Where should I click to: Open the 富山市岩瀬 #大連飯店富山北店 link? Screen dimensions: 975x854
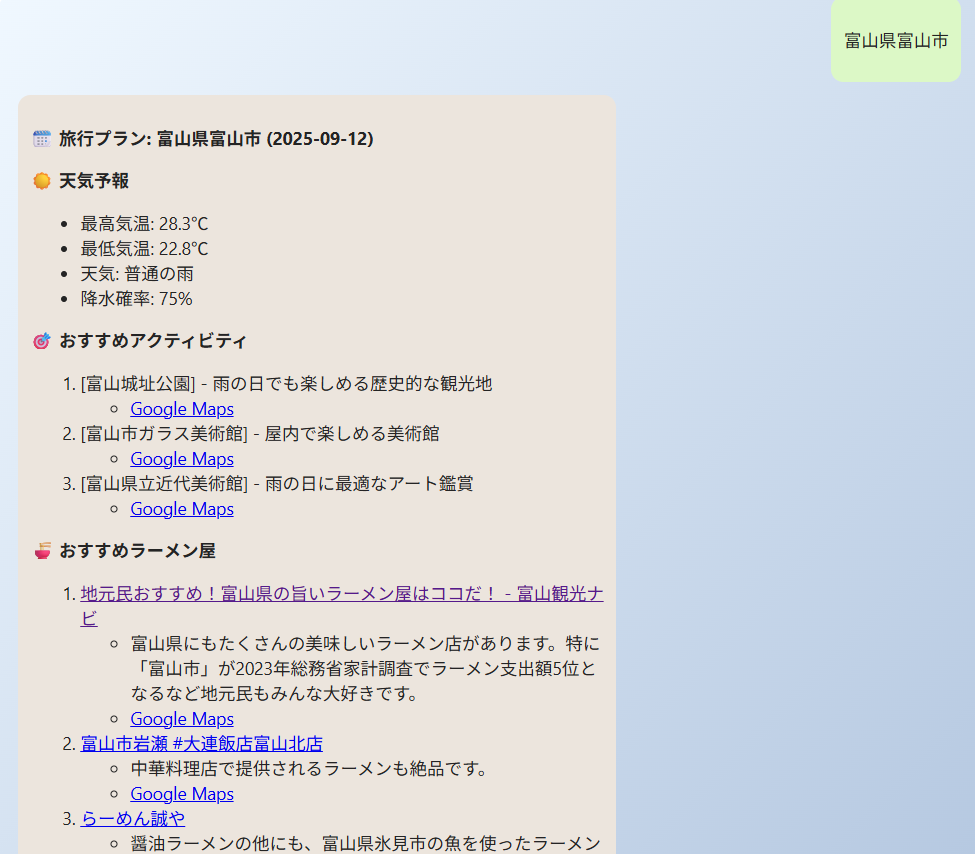click(201, 744)
